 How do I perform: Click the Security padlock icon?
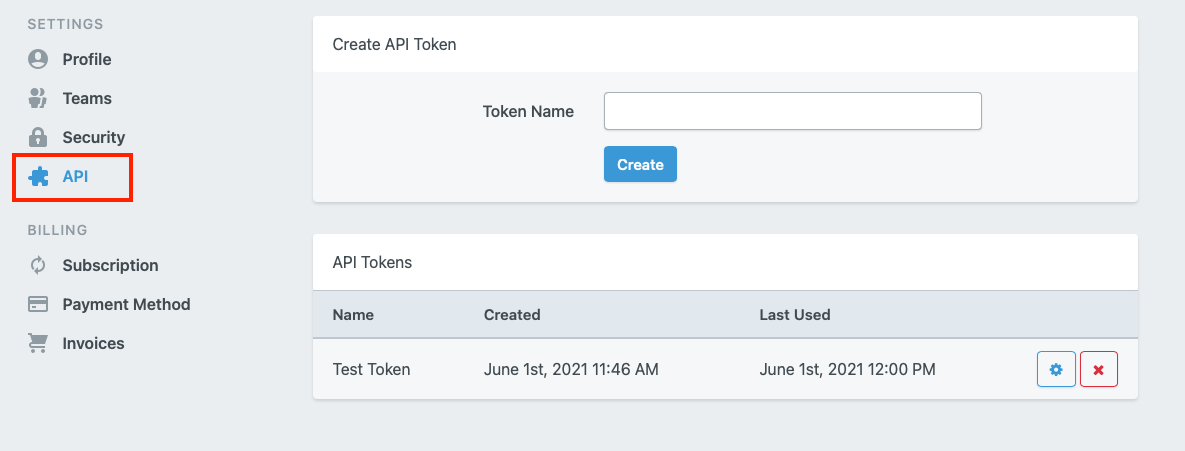pyautogui.click(x=38, y=137)
